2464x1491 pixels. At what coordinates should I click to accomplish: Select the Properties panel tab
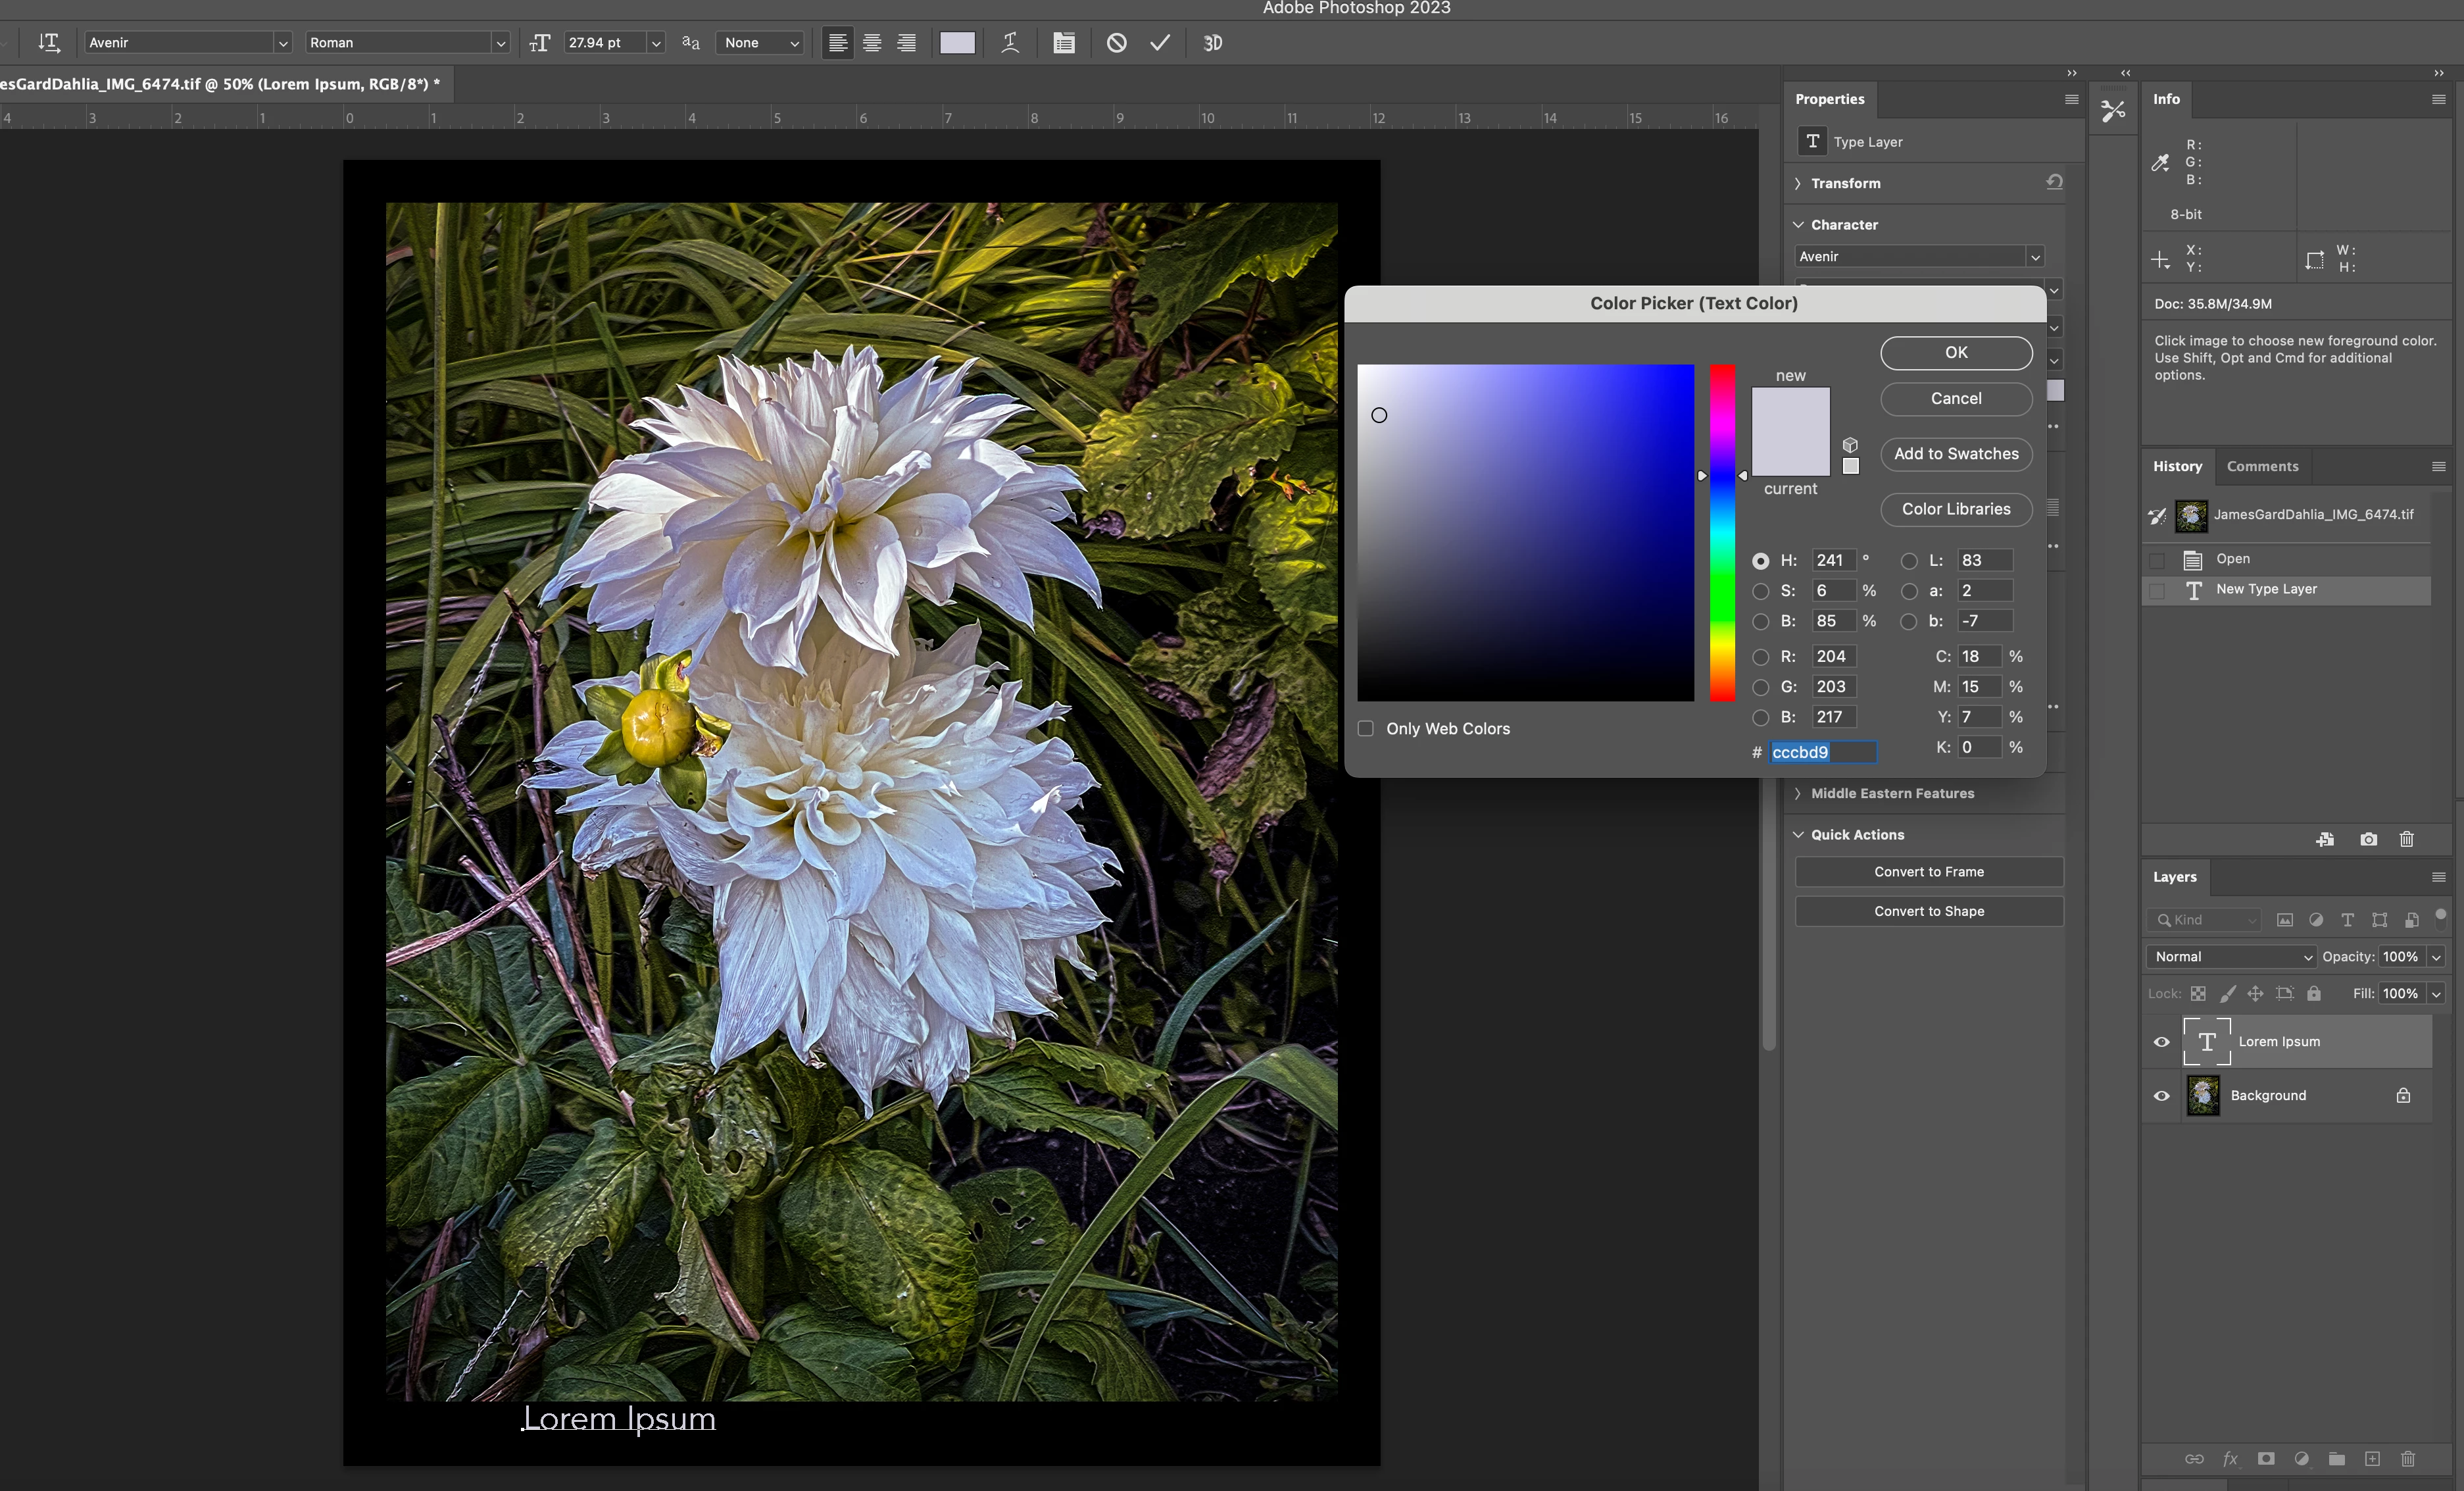pos(1829,99)
